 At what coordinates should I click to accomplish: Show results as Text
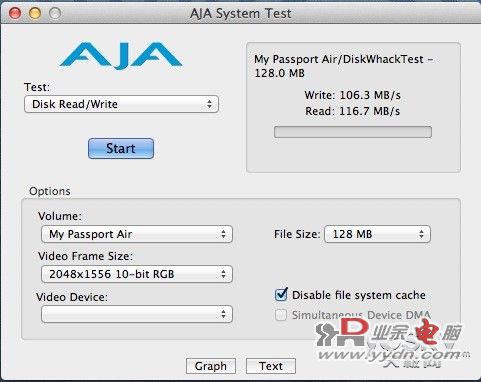pos(271,366)
